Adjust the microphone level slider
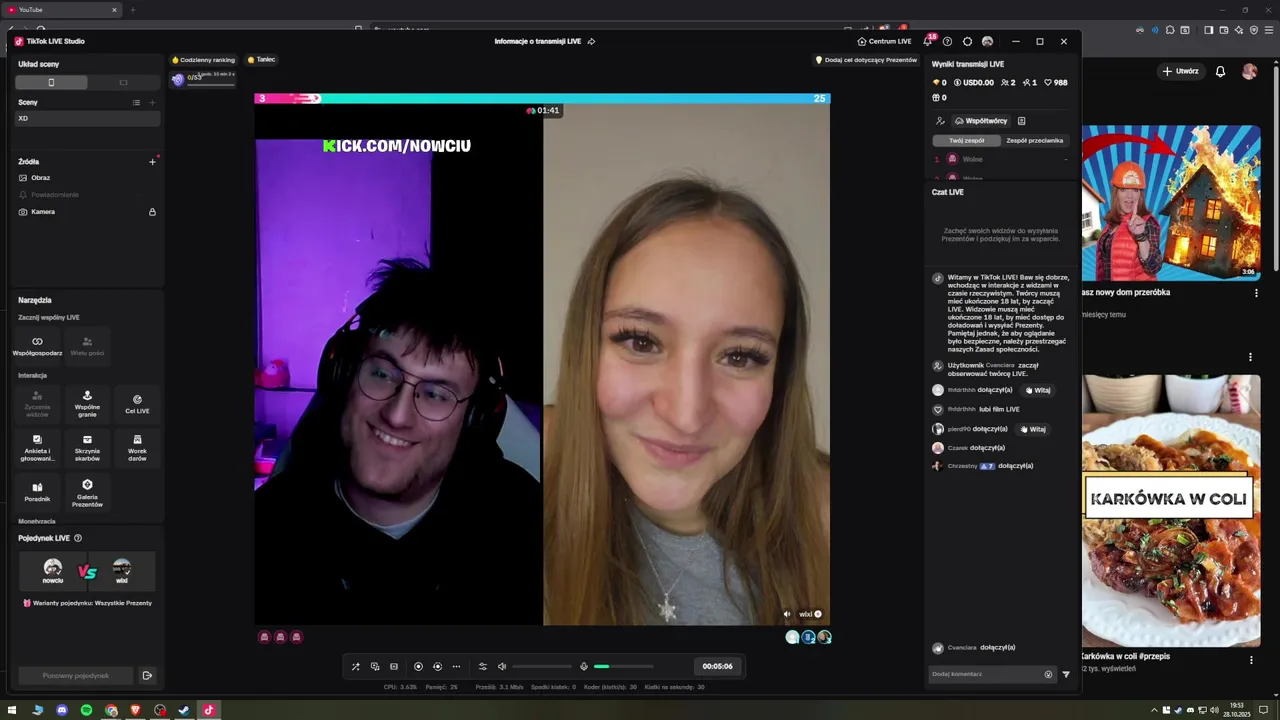1280x720 pixels. (623, 666)
